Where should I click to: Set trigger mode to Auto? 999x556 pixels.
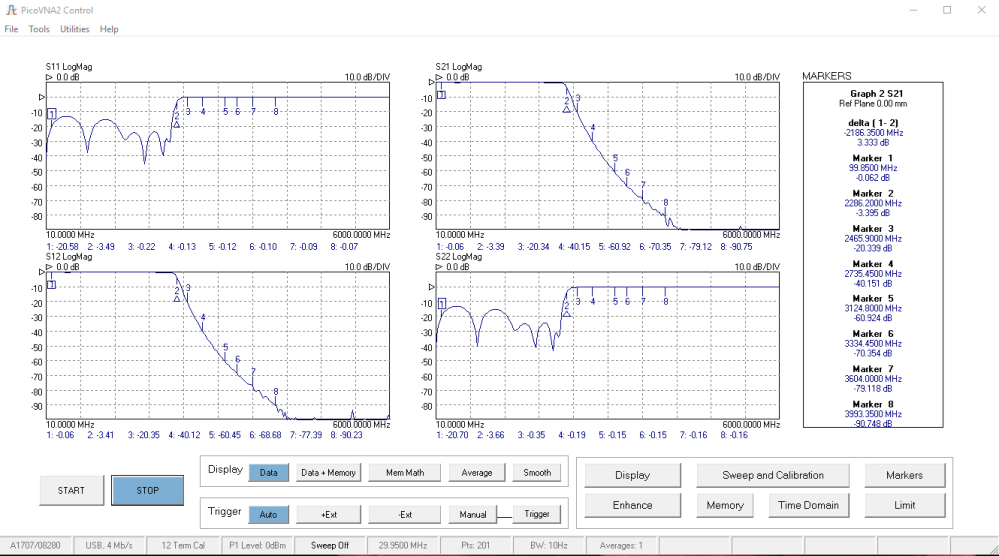(x=268, y=514)
